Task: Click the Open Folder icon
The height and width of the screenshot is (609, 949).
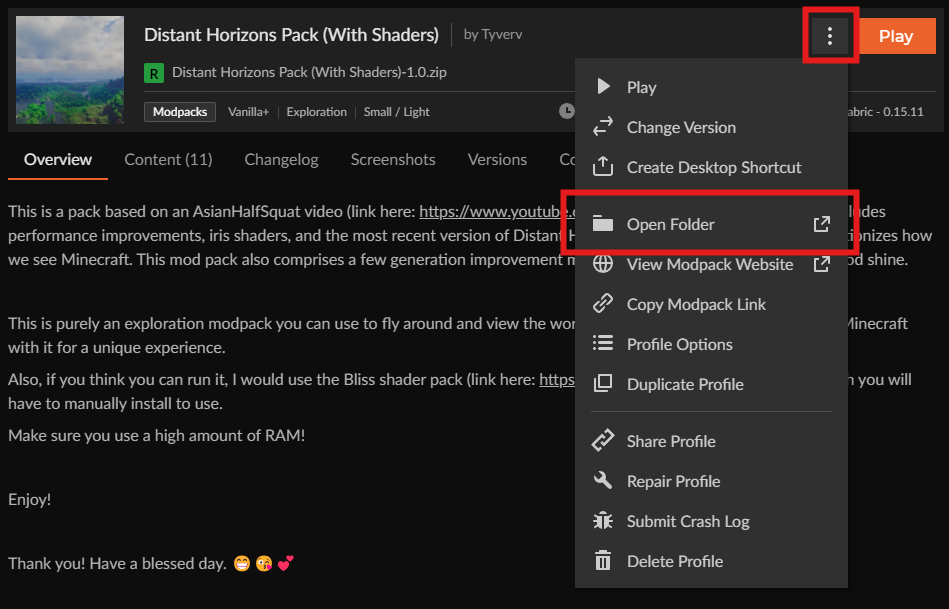Action: click(x=603, y=224)
